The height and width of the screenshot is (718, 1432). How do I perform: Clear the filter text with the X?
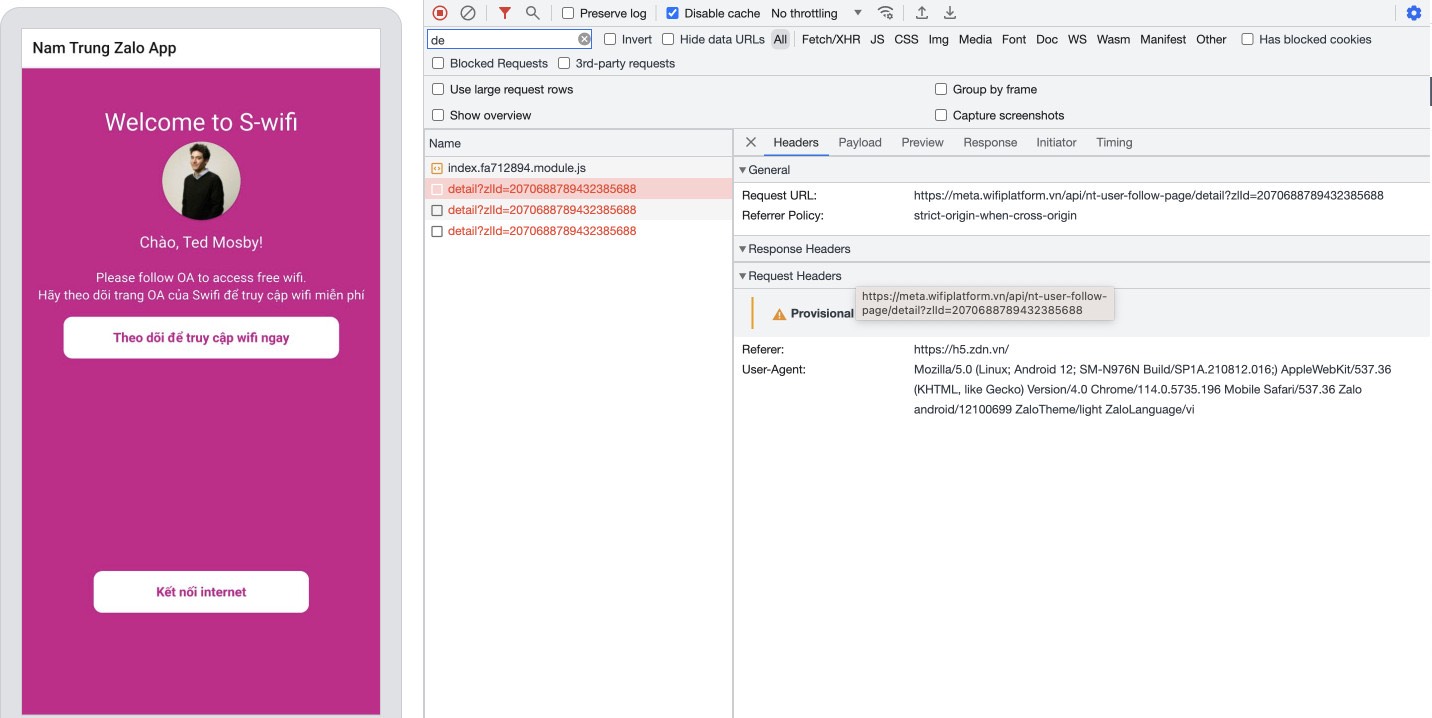coord(584,39)
